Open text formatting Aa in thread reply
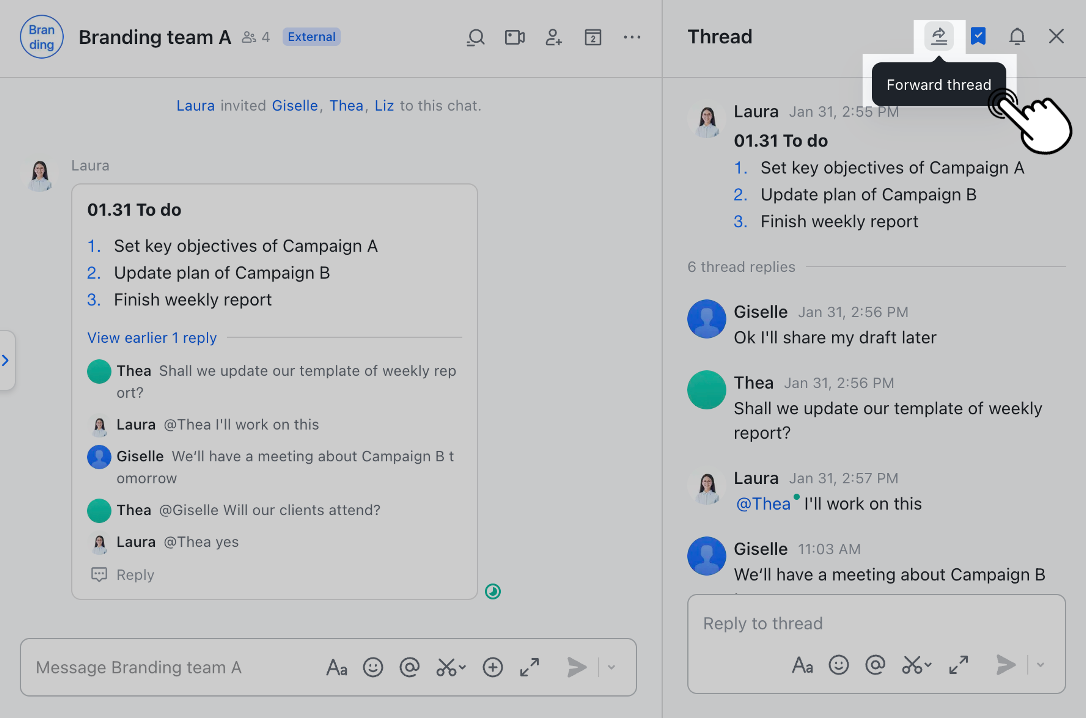 (x=802, y=664)
